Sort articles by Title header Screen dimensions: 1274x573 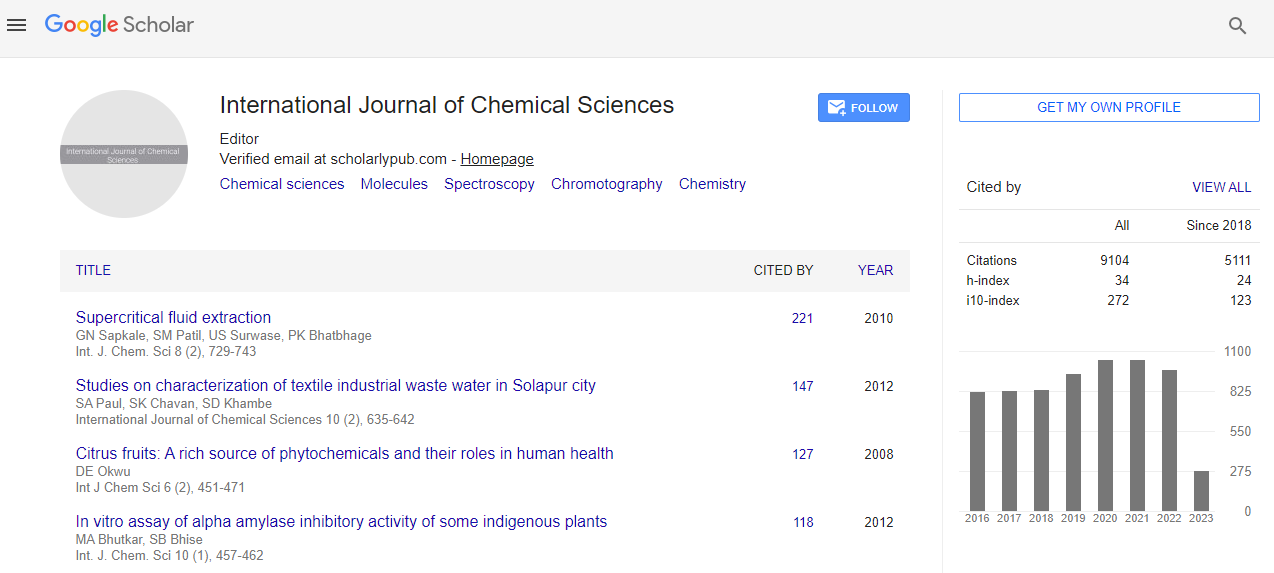(x=93, y=270)
